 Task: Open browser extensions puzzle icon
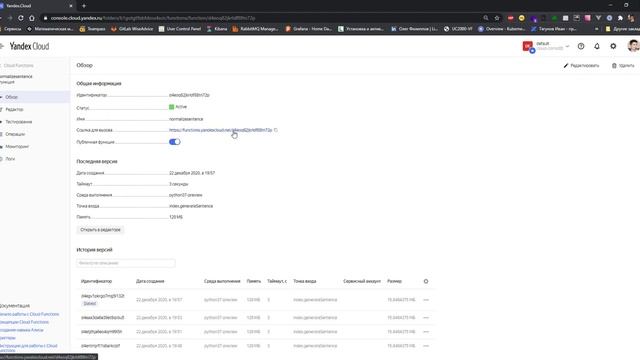point(620,18)
